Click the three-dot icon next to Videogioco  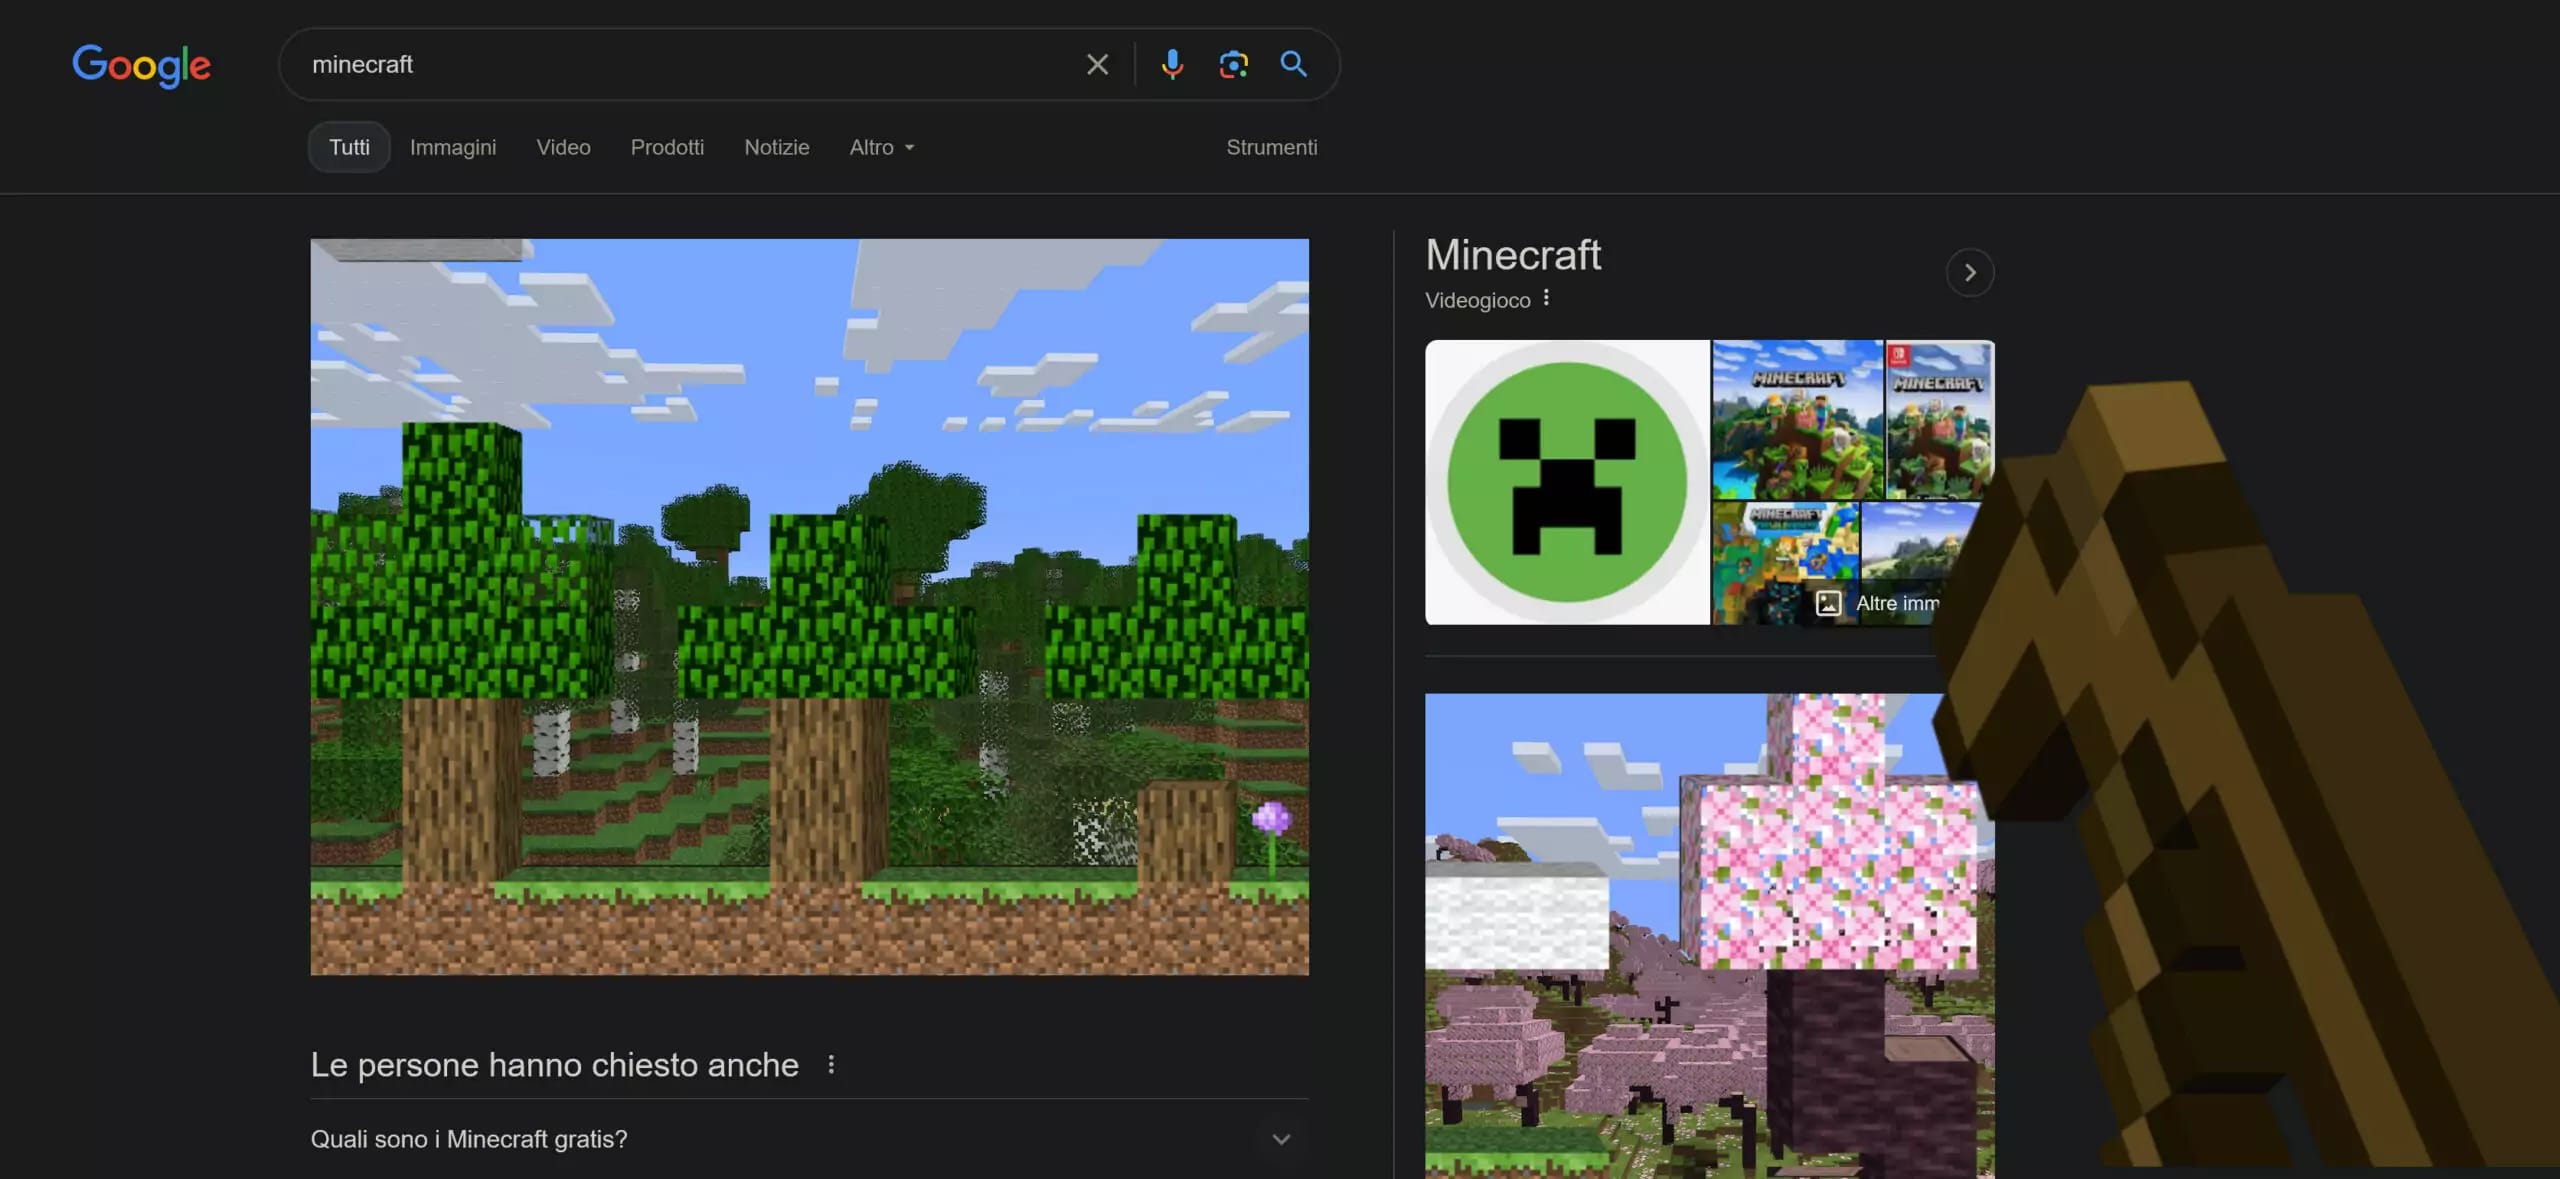coord(1546,298)
